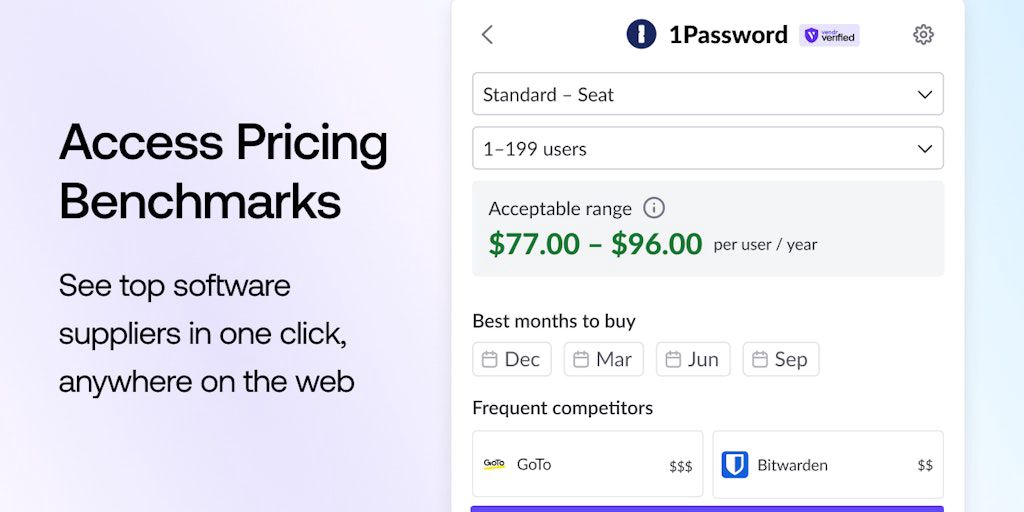Screen dimensions: 1024x512
Task: Open the Bitwarden competitor card
Action: click(827, 464)
